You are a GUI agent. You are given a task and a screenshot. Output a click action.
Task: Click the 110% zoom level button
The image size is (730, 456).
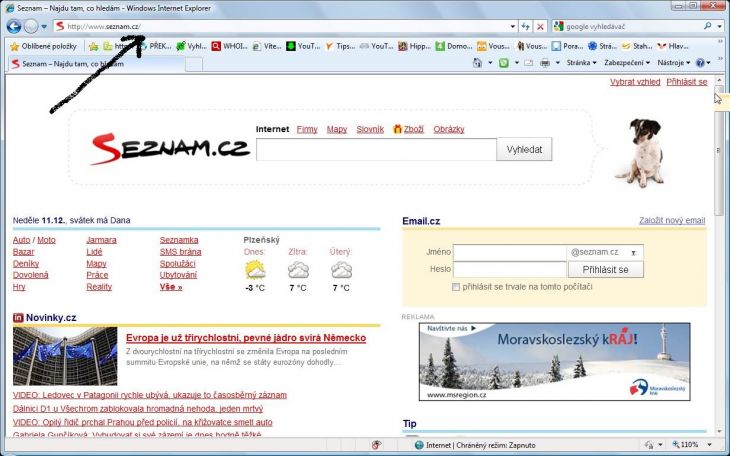coord(686,445)
